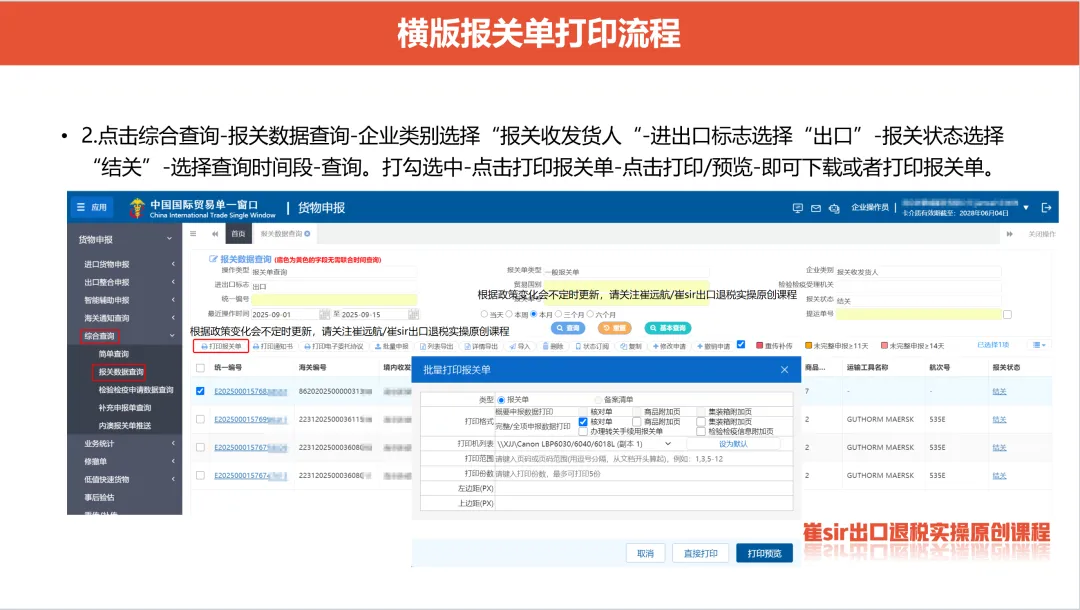Click 详情导出 toolbar button
Viewport: 1080px width, 610px height.
[x=481, y=346]
